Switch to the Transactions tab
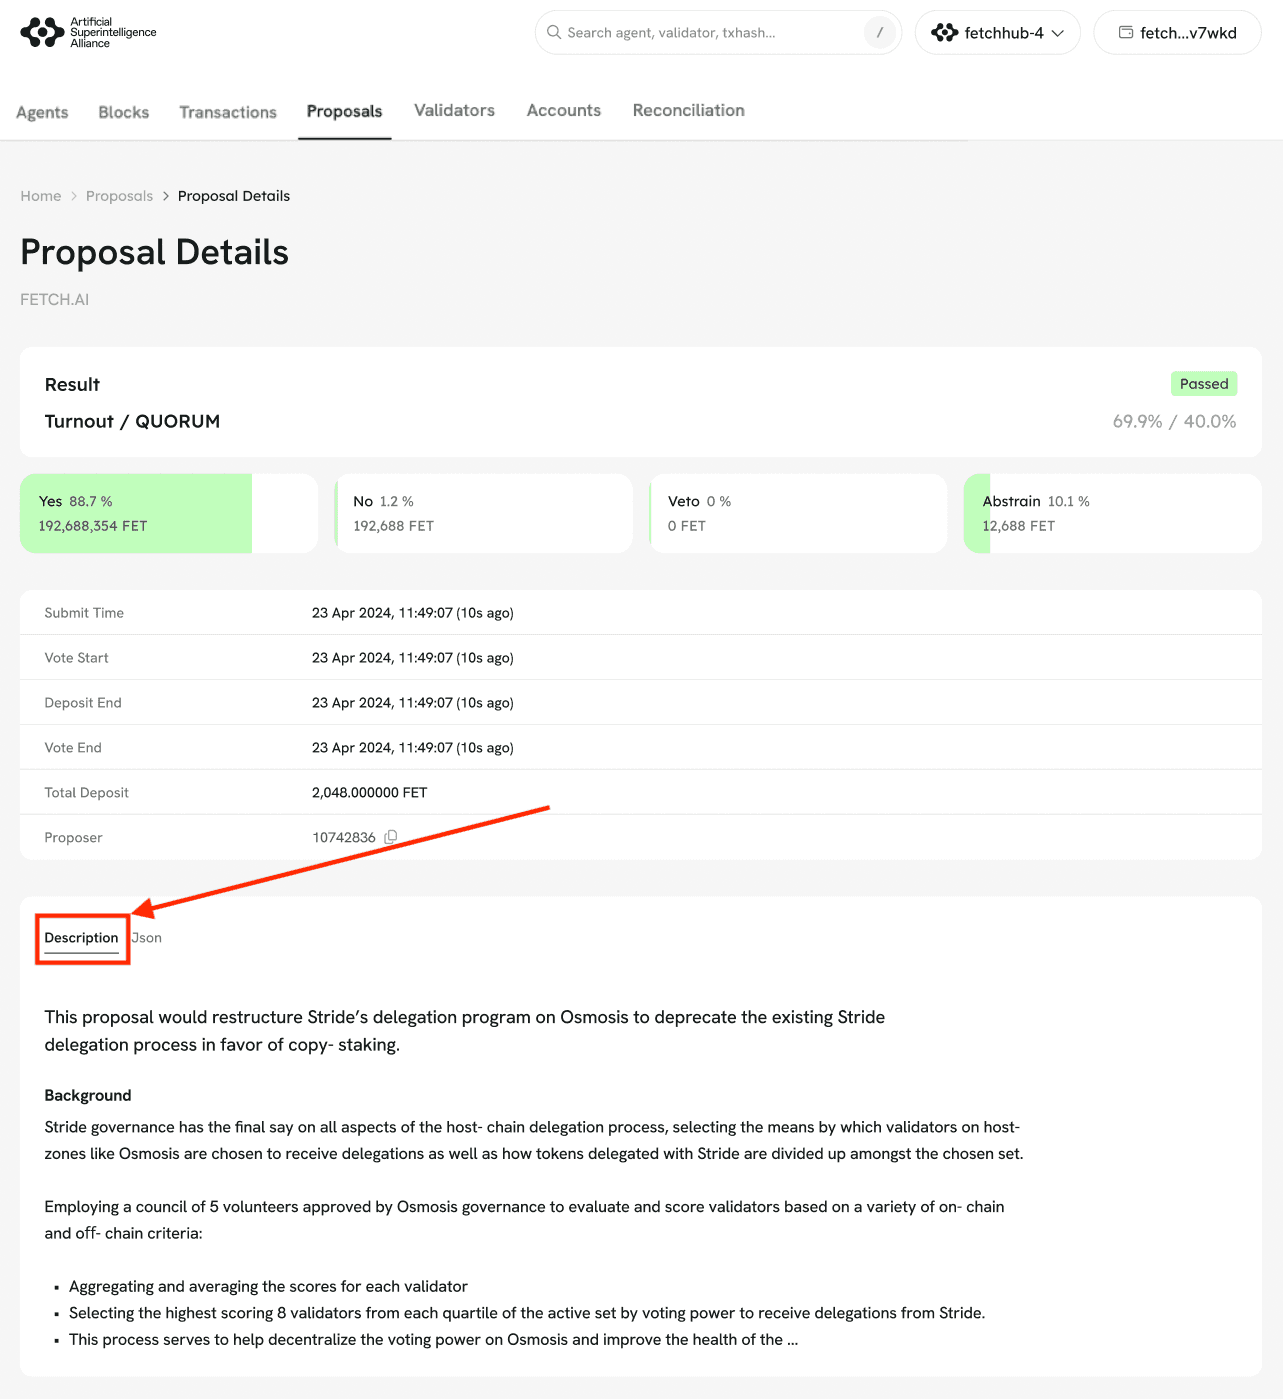The image size is (1283, 1399). [228, 112]
